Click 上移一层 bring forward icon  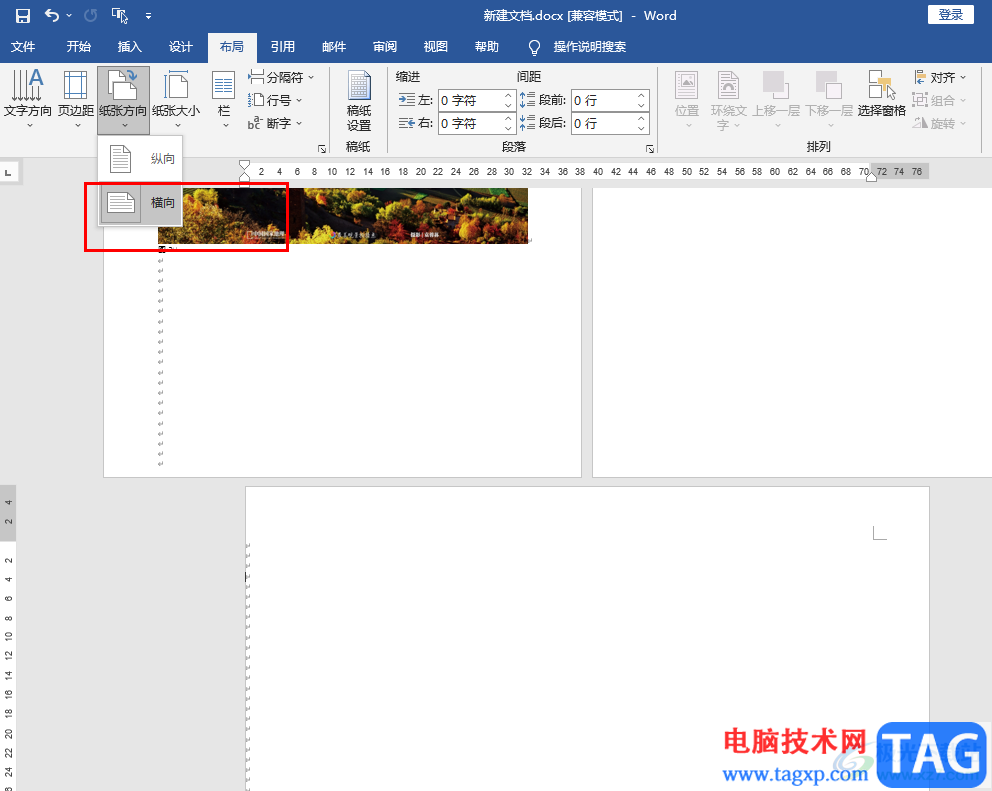point(776,99)
